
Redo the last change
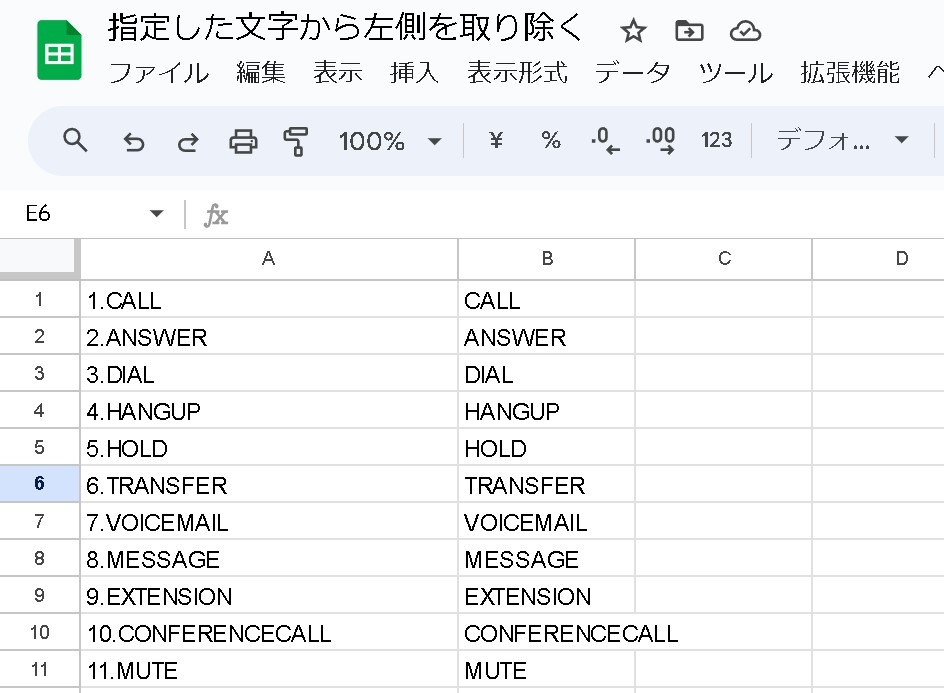pyautogui.click(x=186, y=141)
